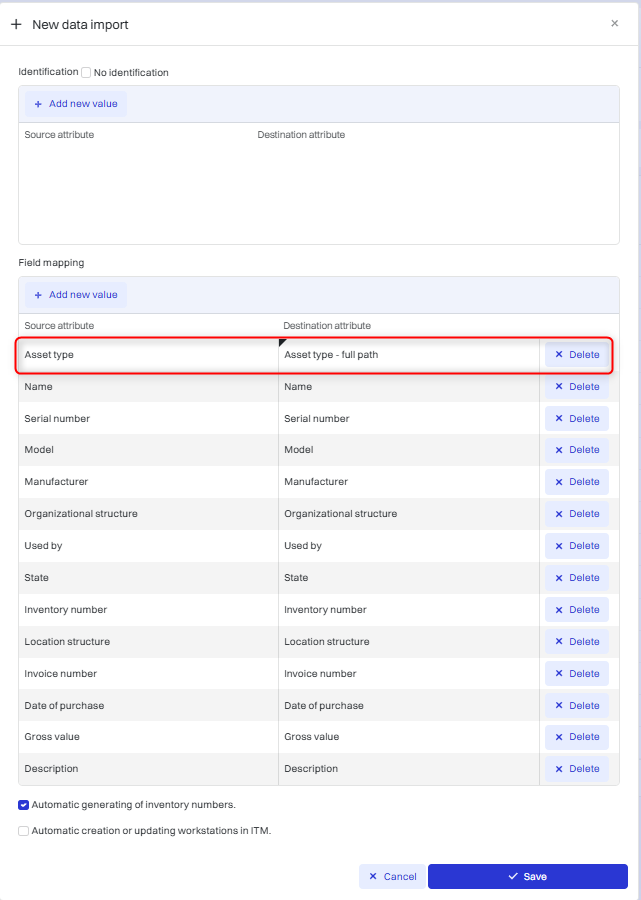
Task: Delete the Manufacturer mapping row
Action: [x=577, y=482]
